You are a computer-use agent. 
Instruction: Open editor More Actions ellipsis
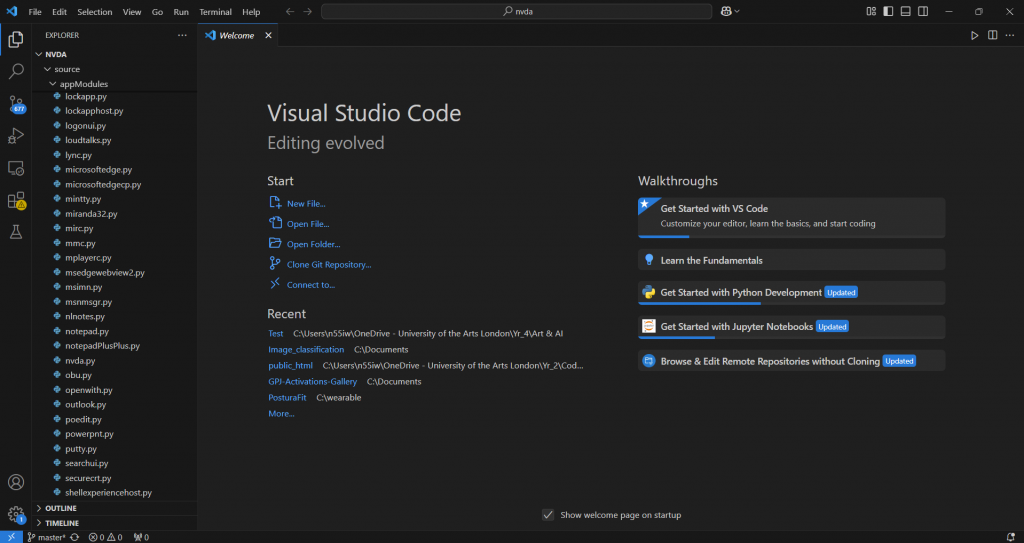pos(1010,35)
